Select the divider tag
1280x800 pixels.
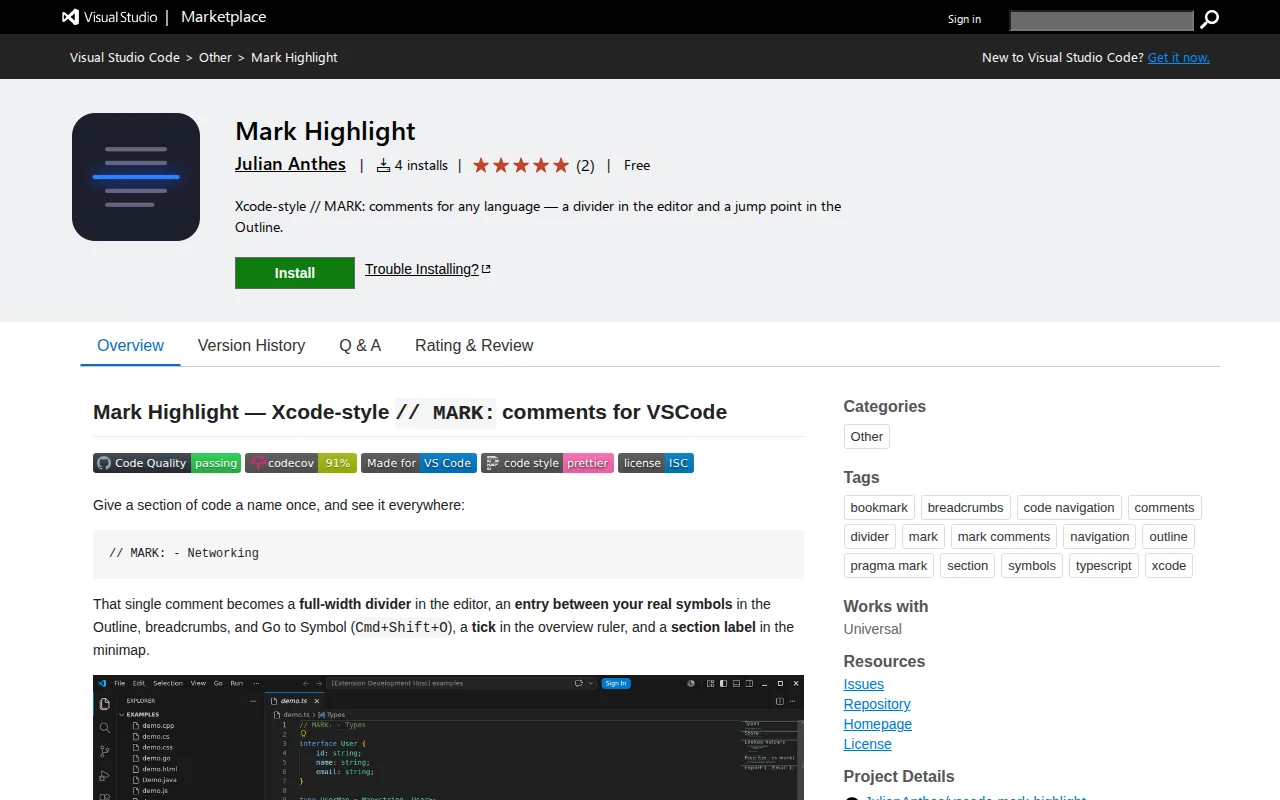click(870, 536)
